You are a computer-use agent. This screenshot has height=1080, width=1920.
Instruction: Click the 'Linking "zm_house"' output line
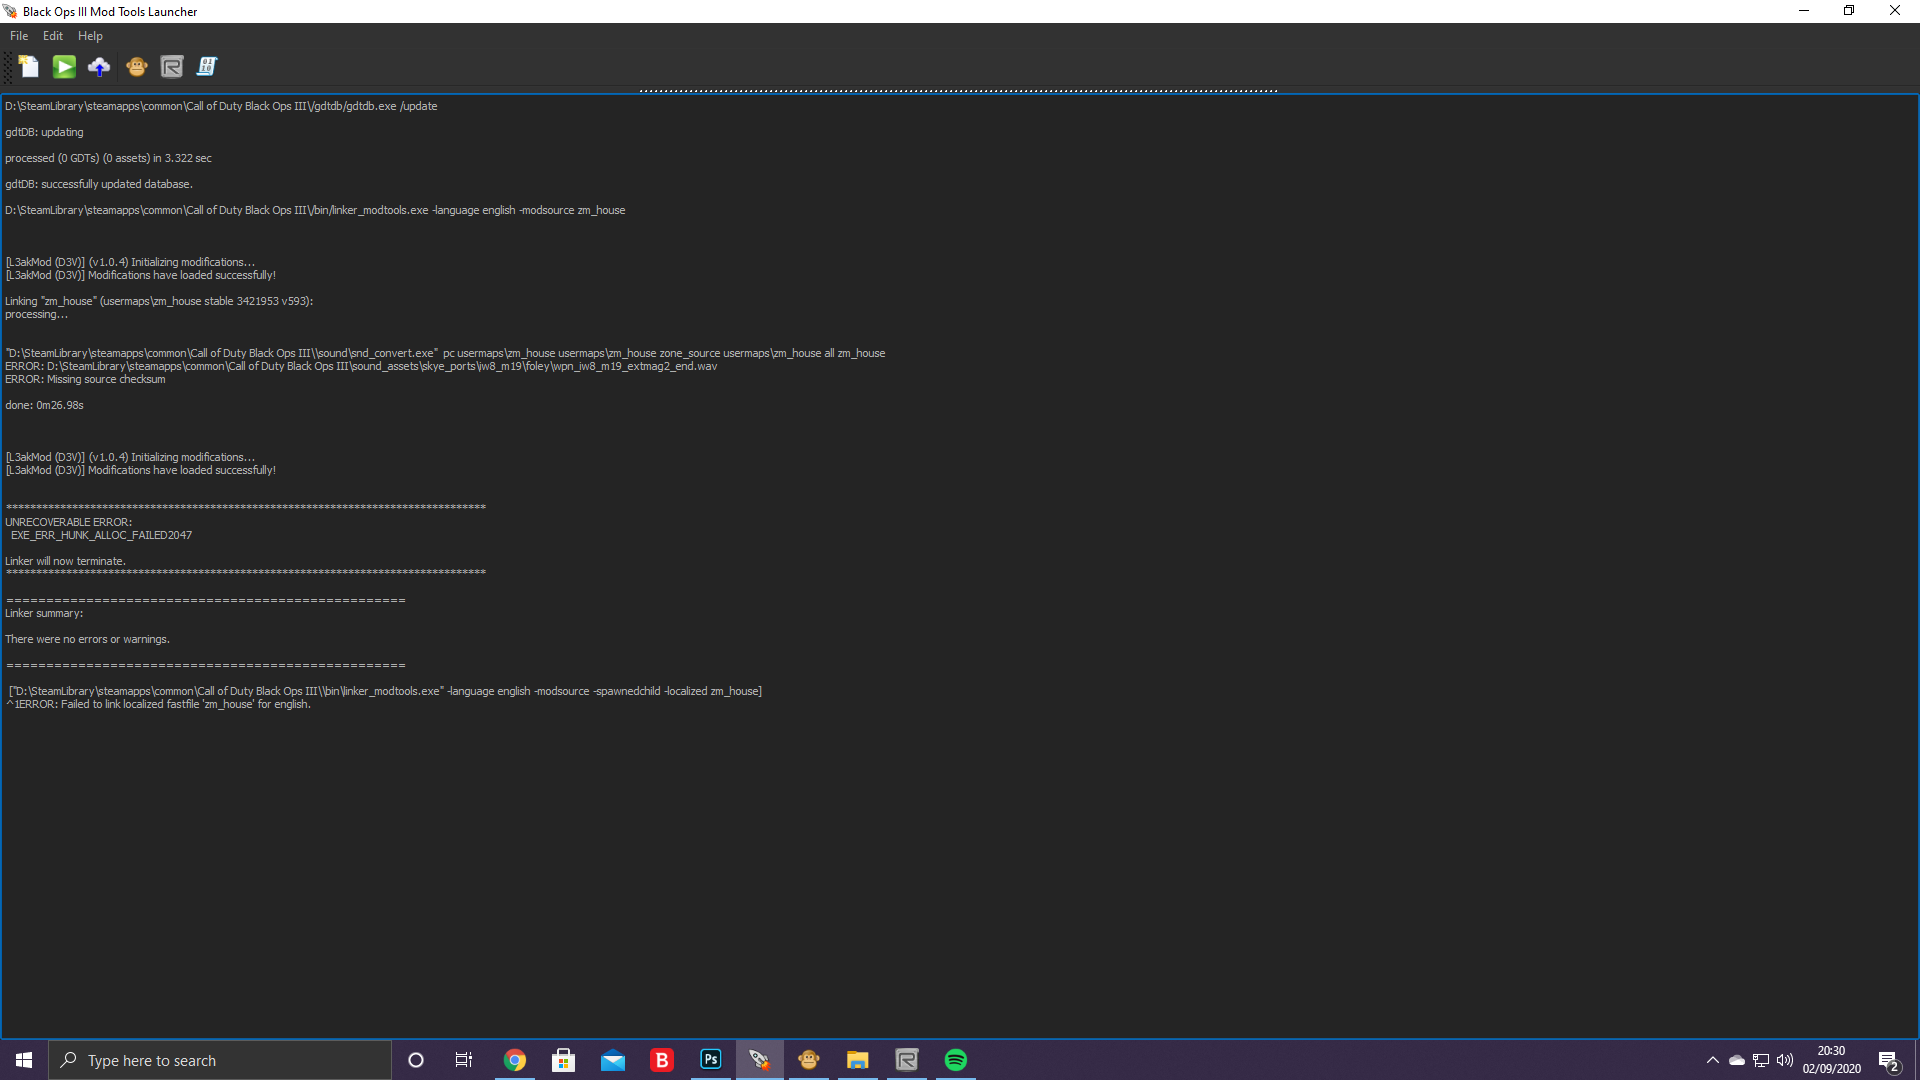[159, 301]
